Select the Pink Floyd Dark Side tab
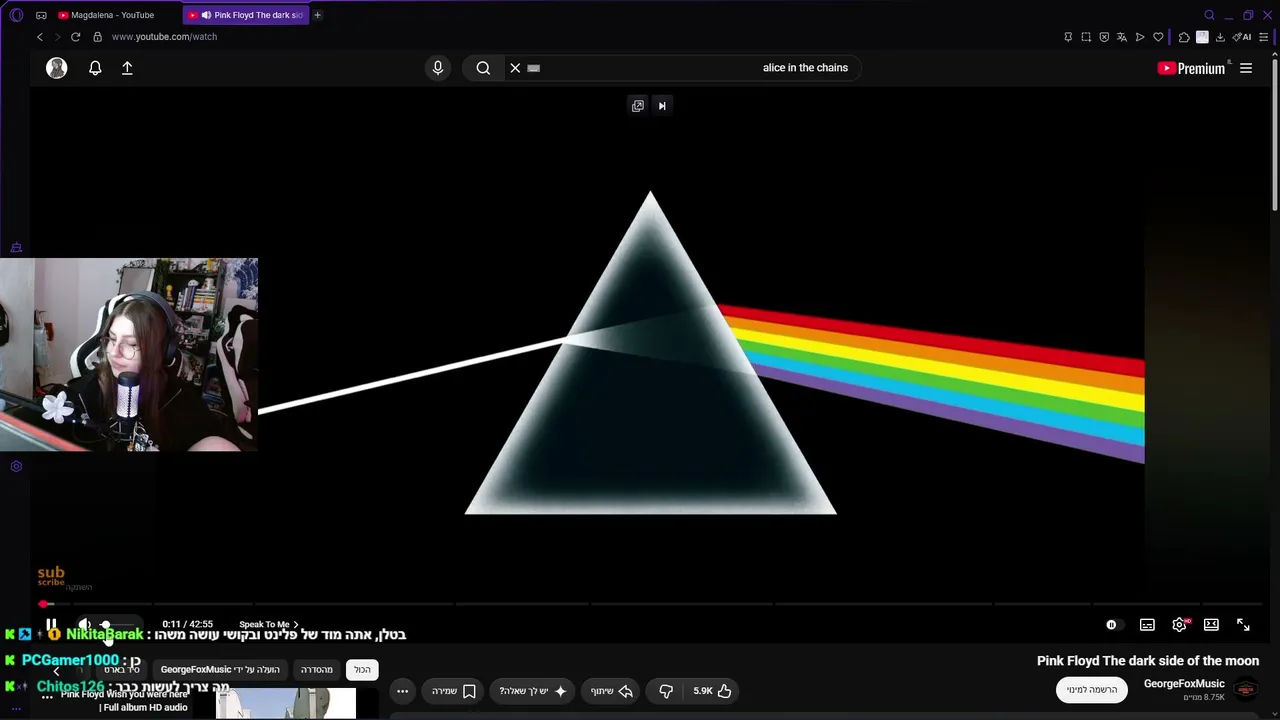This screenshot has height=720, width=1280. pyautogui.click(x=246, y=15)
